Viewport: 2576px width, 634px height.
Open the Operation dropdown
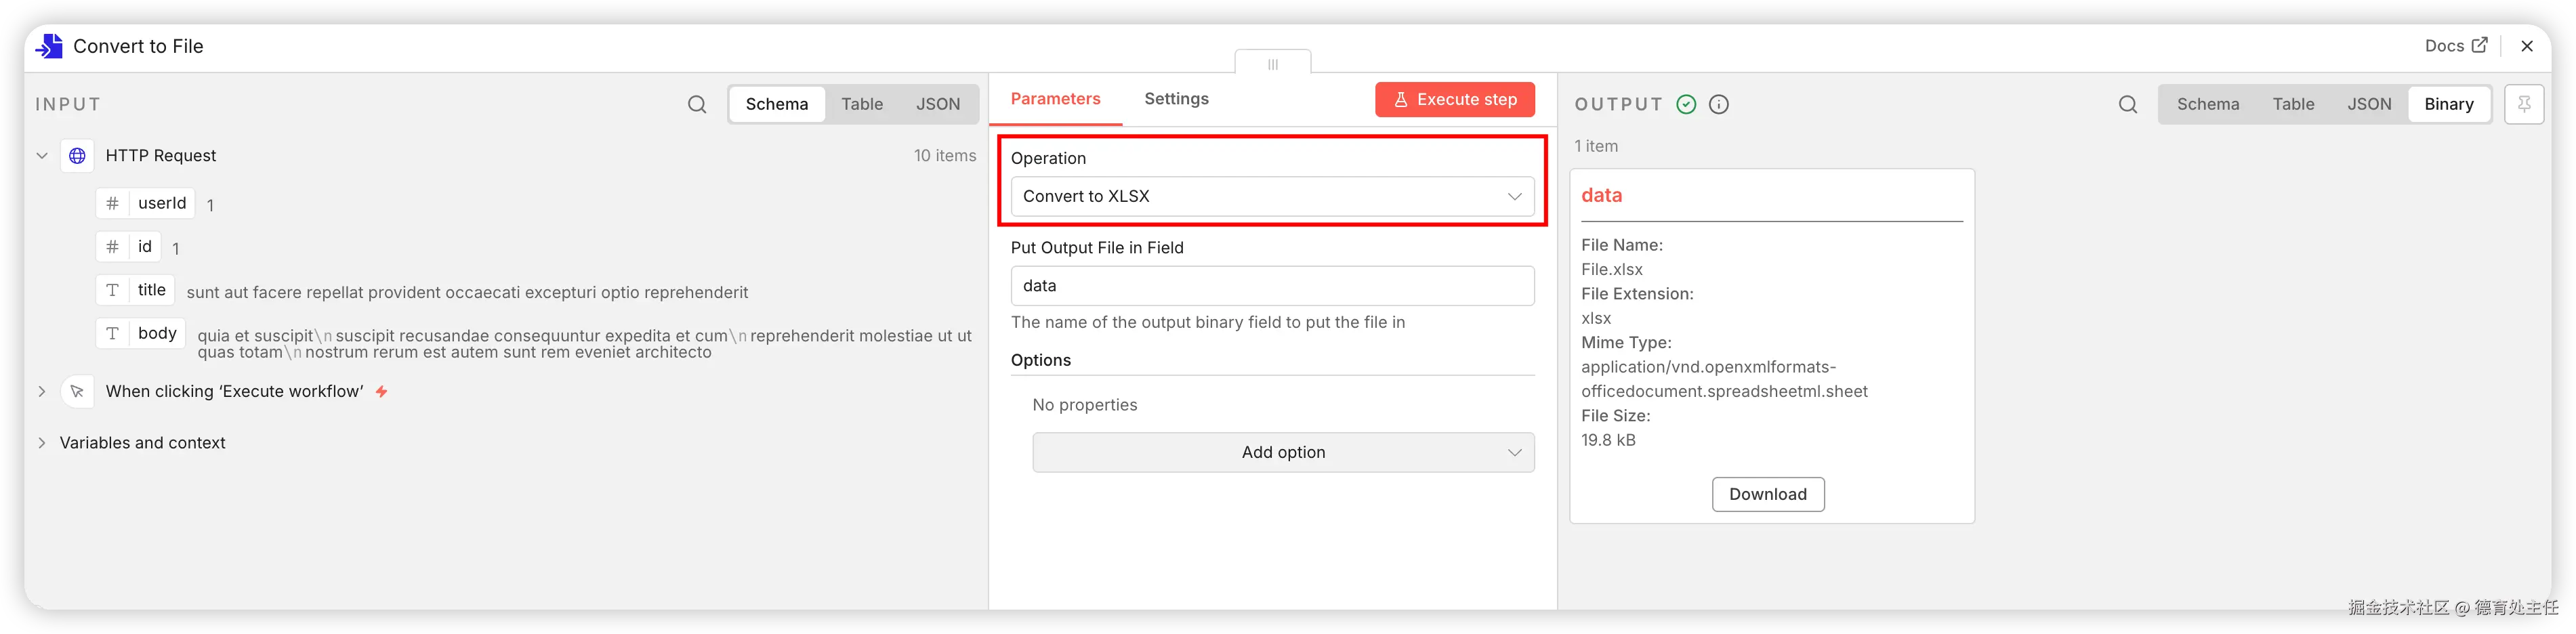coord(1272,196)
